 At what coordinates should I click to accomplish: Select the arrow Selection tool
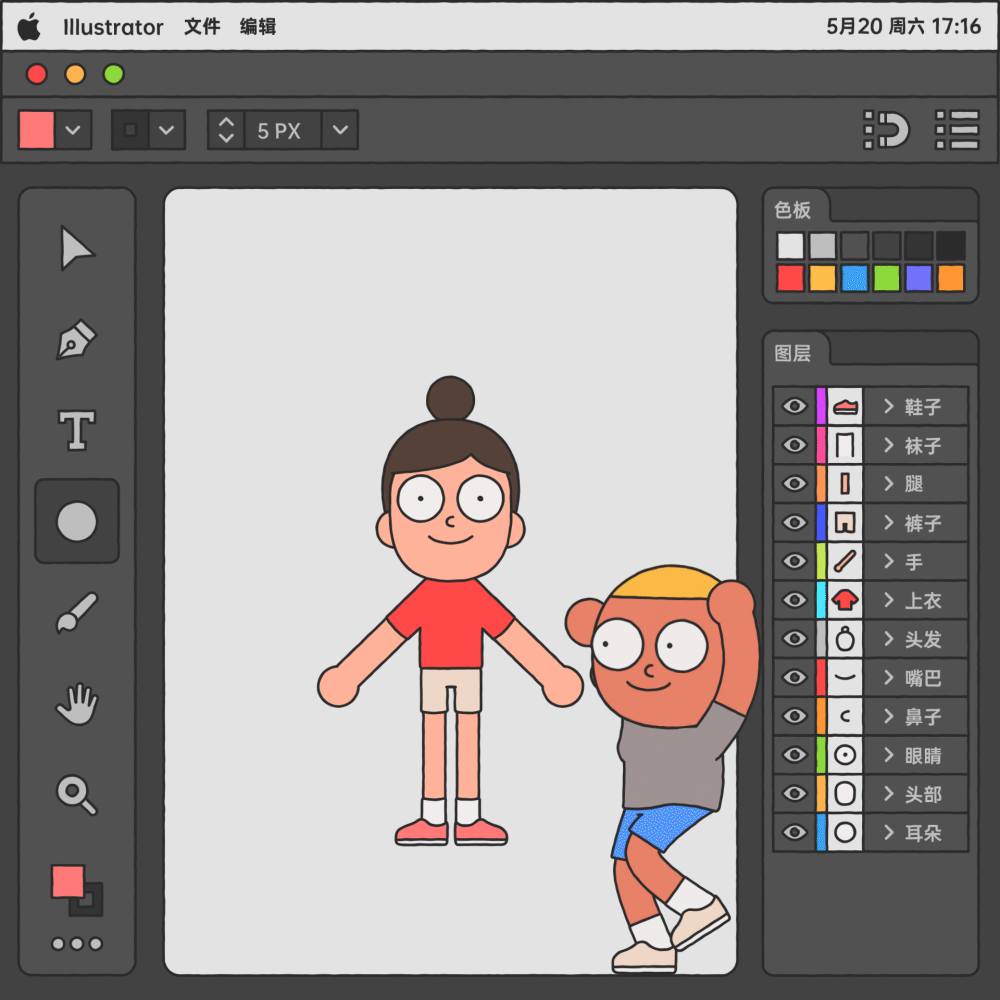77,248
